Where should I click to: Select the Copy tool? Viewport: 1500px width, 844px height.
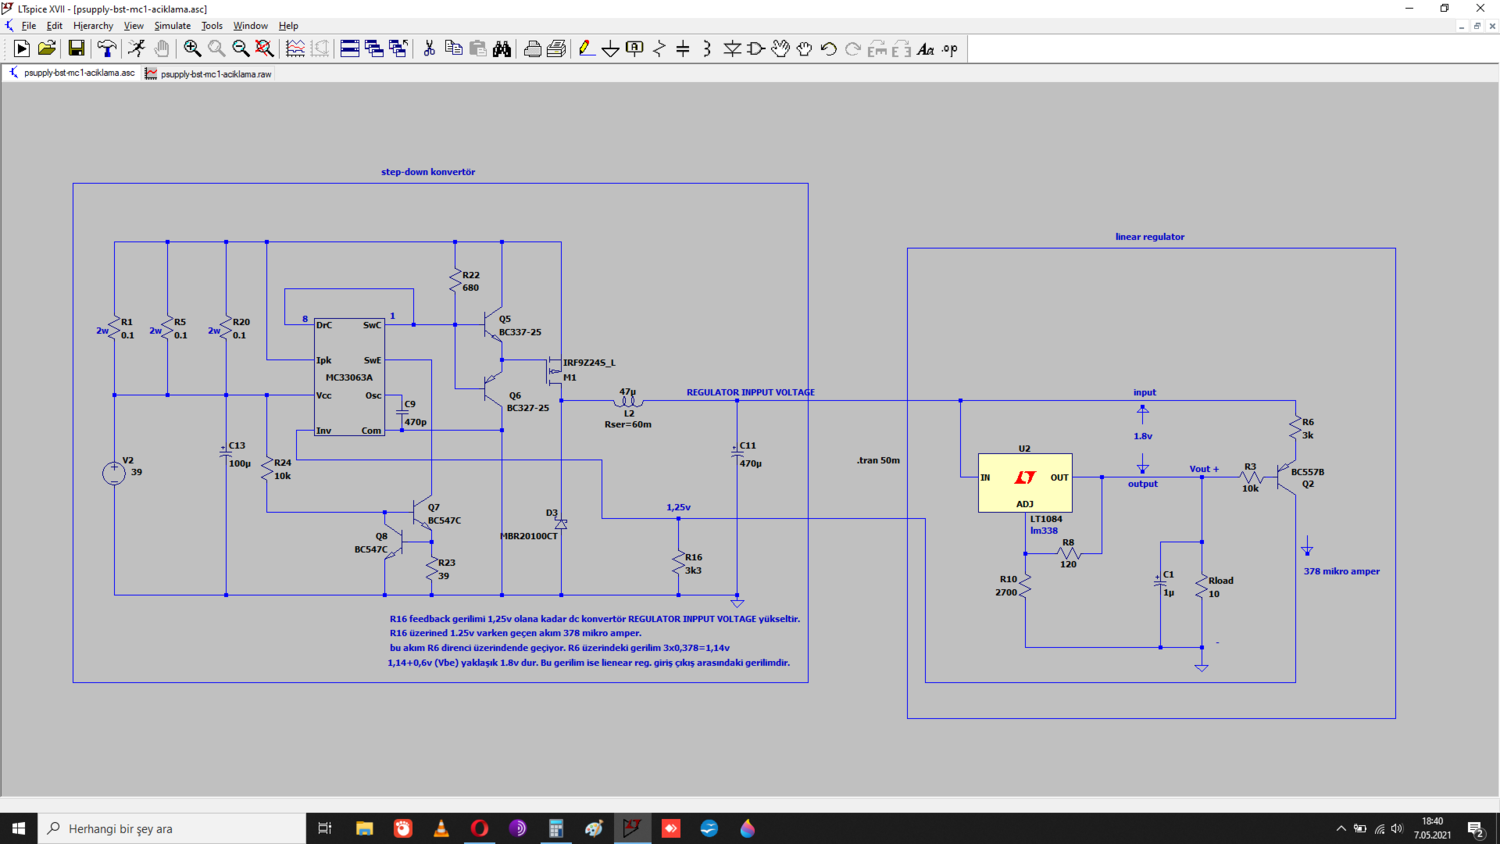click(x=453, y=49)
